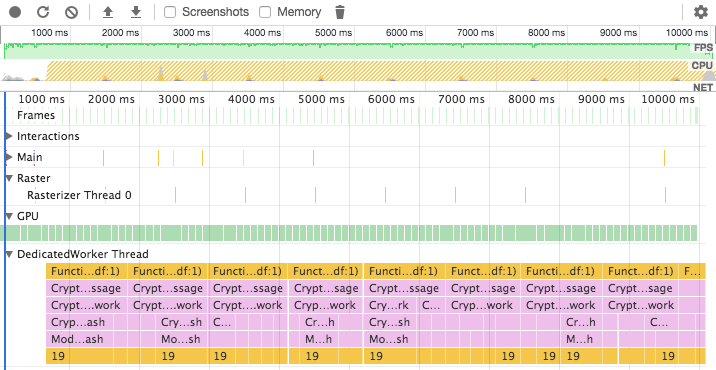Click the trash collect garbage icon

[340, 12]
